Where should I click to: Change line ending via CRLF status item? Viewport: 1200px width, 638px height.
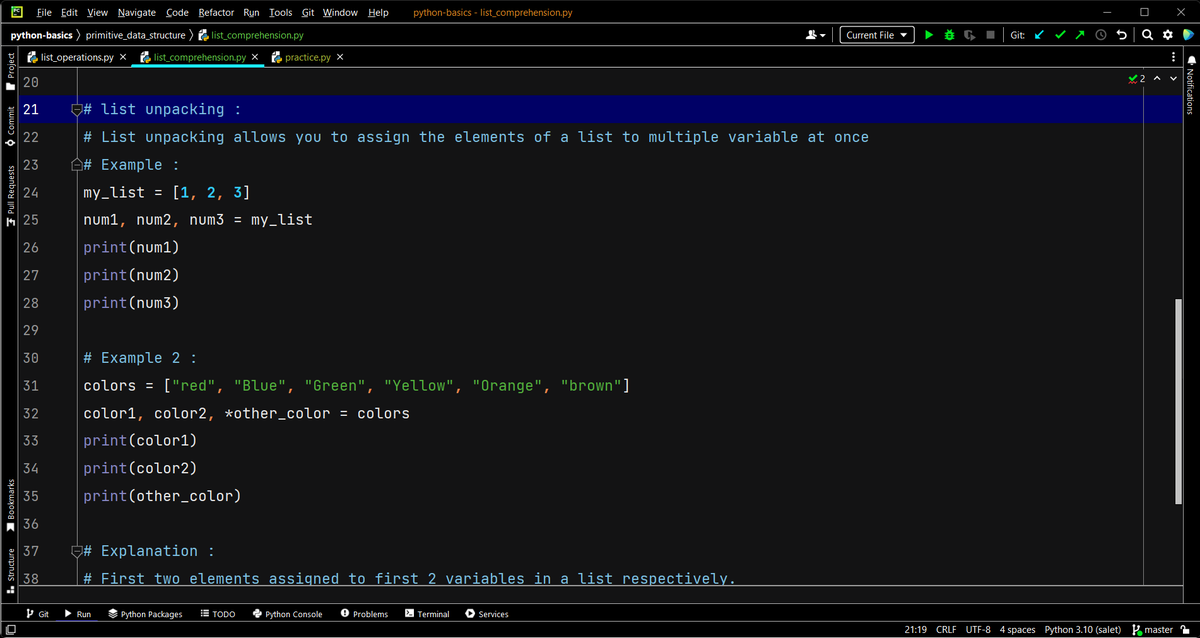click(x=945, y=629)
